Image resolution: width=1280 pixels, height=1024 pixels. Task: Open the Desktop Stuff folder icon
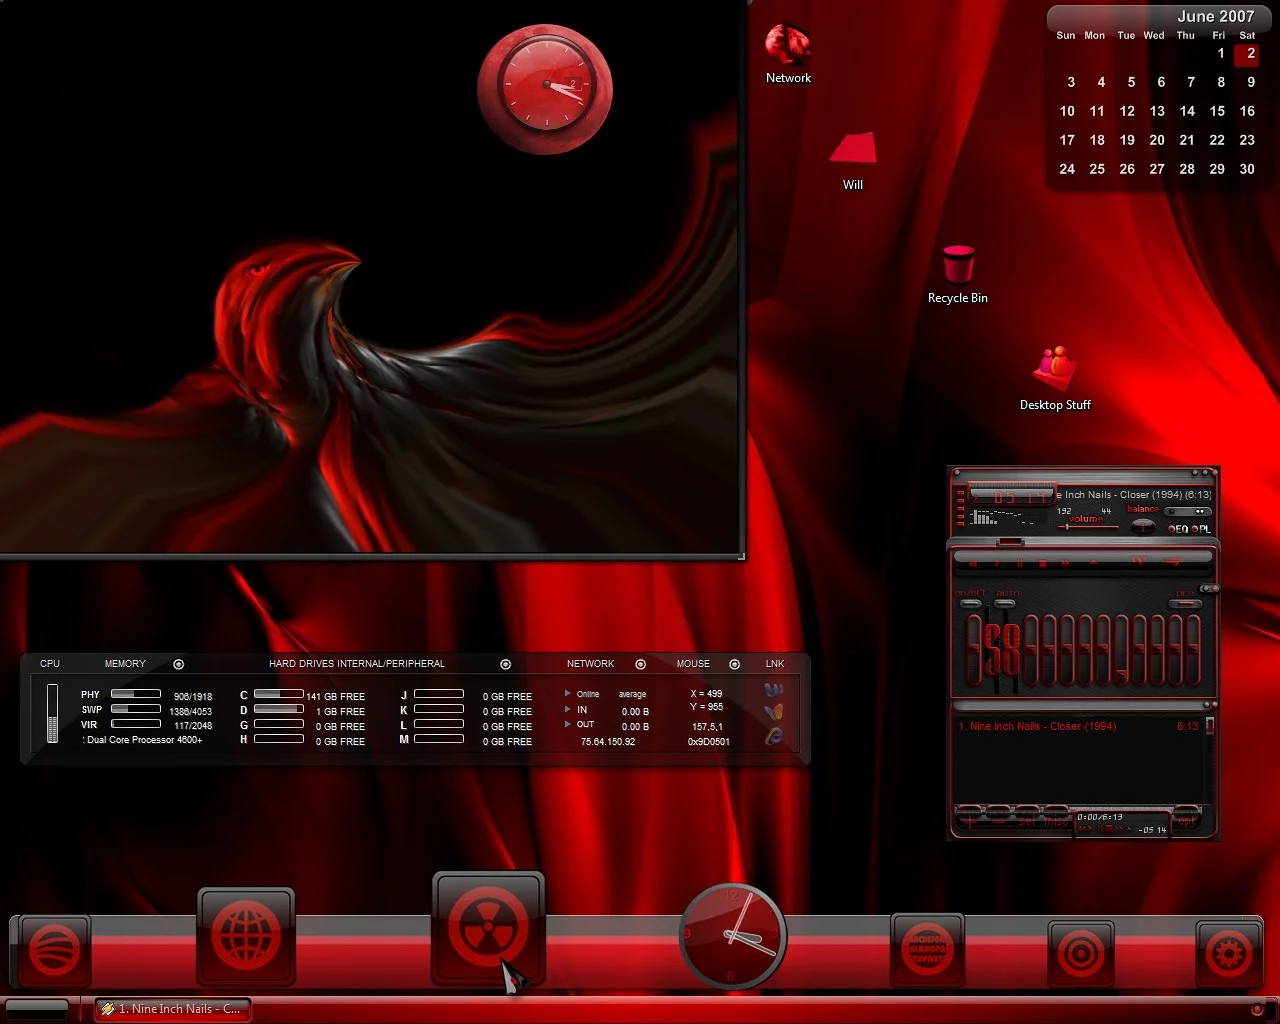pos(1054,370)
